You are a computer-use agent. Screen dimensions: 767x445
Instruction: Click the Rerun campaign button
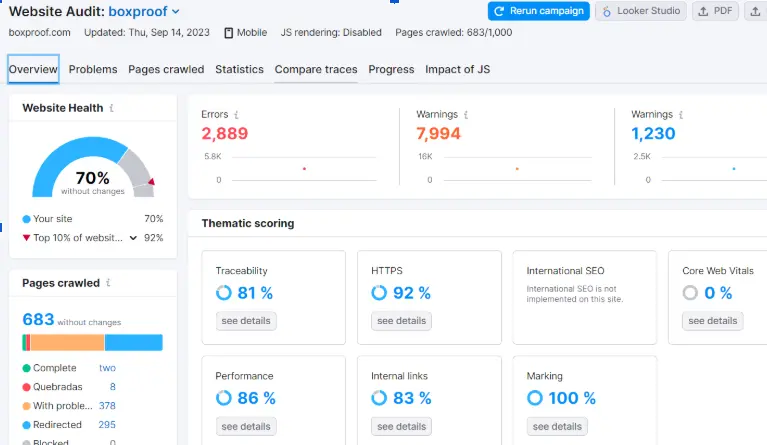point(538,11)
